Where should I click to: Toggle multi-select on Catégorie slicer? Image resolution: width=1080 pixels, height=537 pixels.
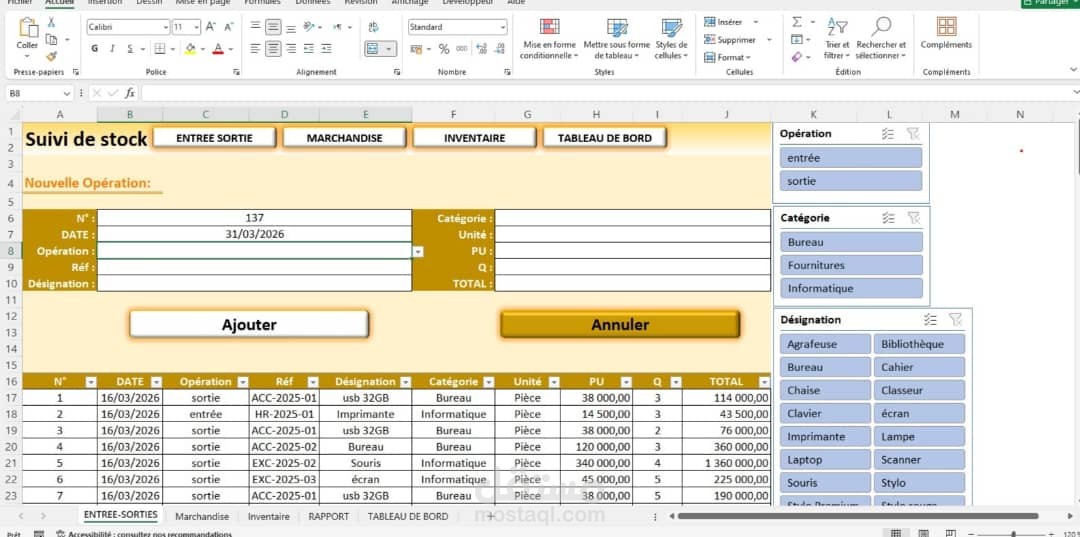click(888, 218)
